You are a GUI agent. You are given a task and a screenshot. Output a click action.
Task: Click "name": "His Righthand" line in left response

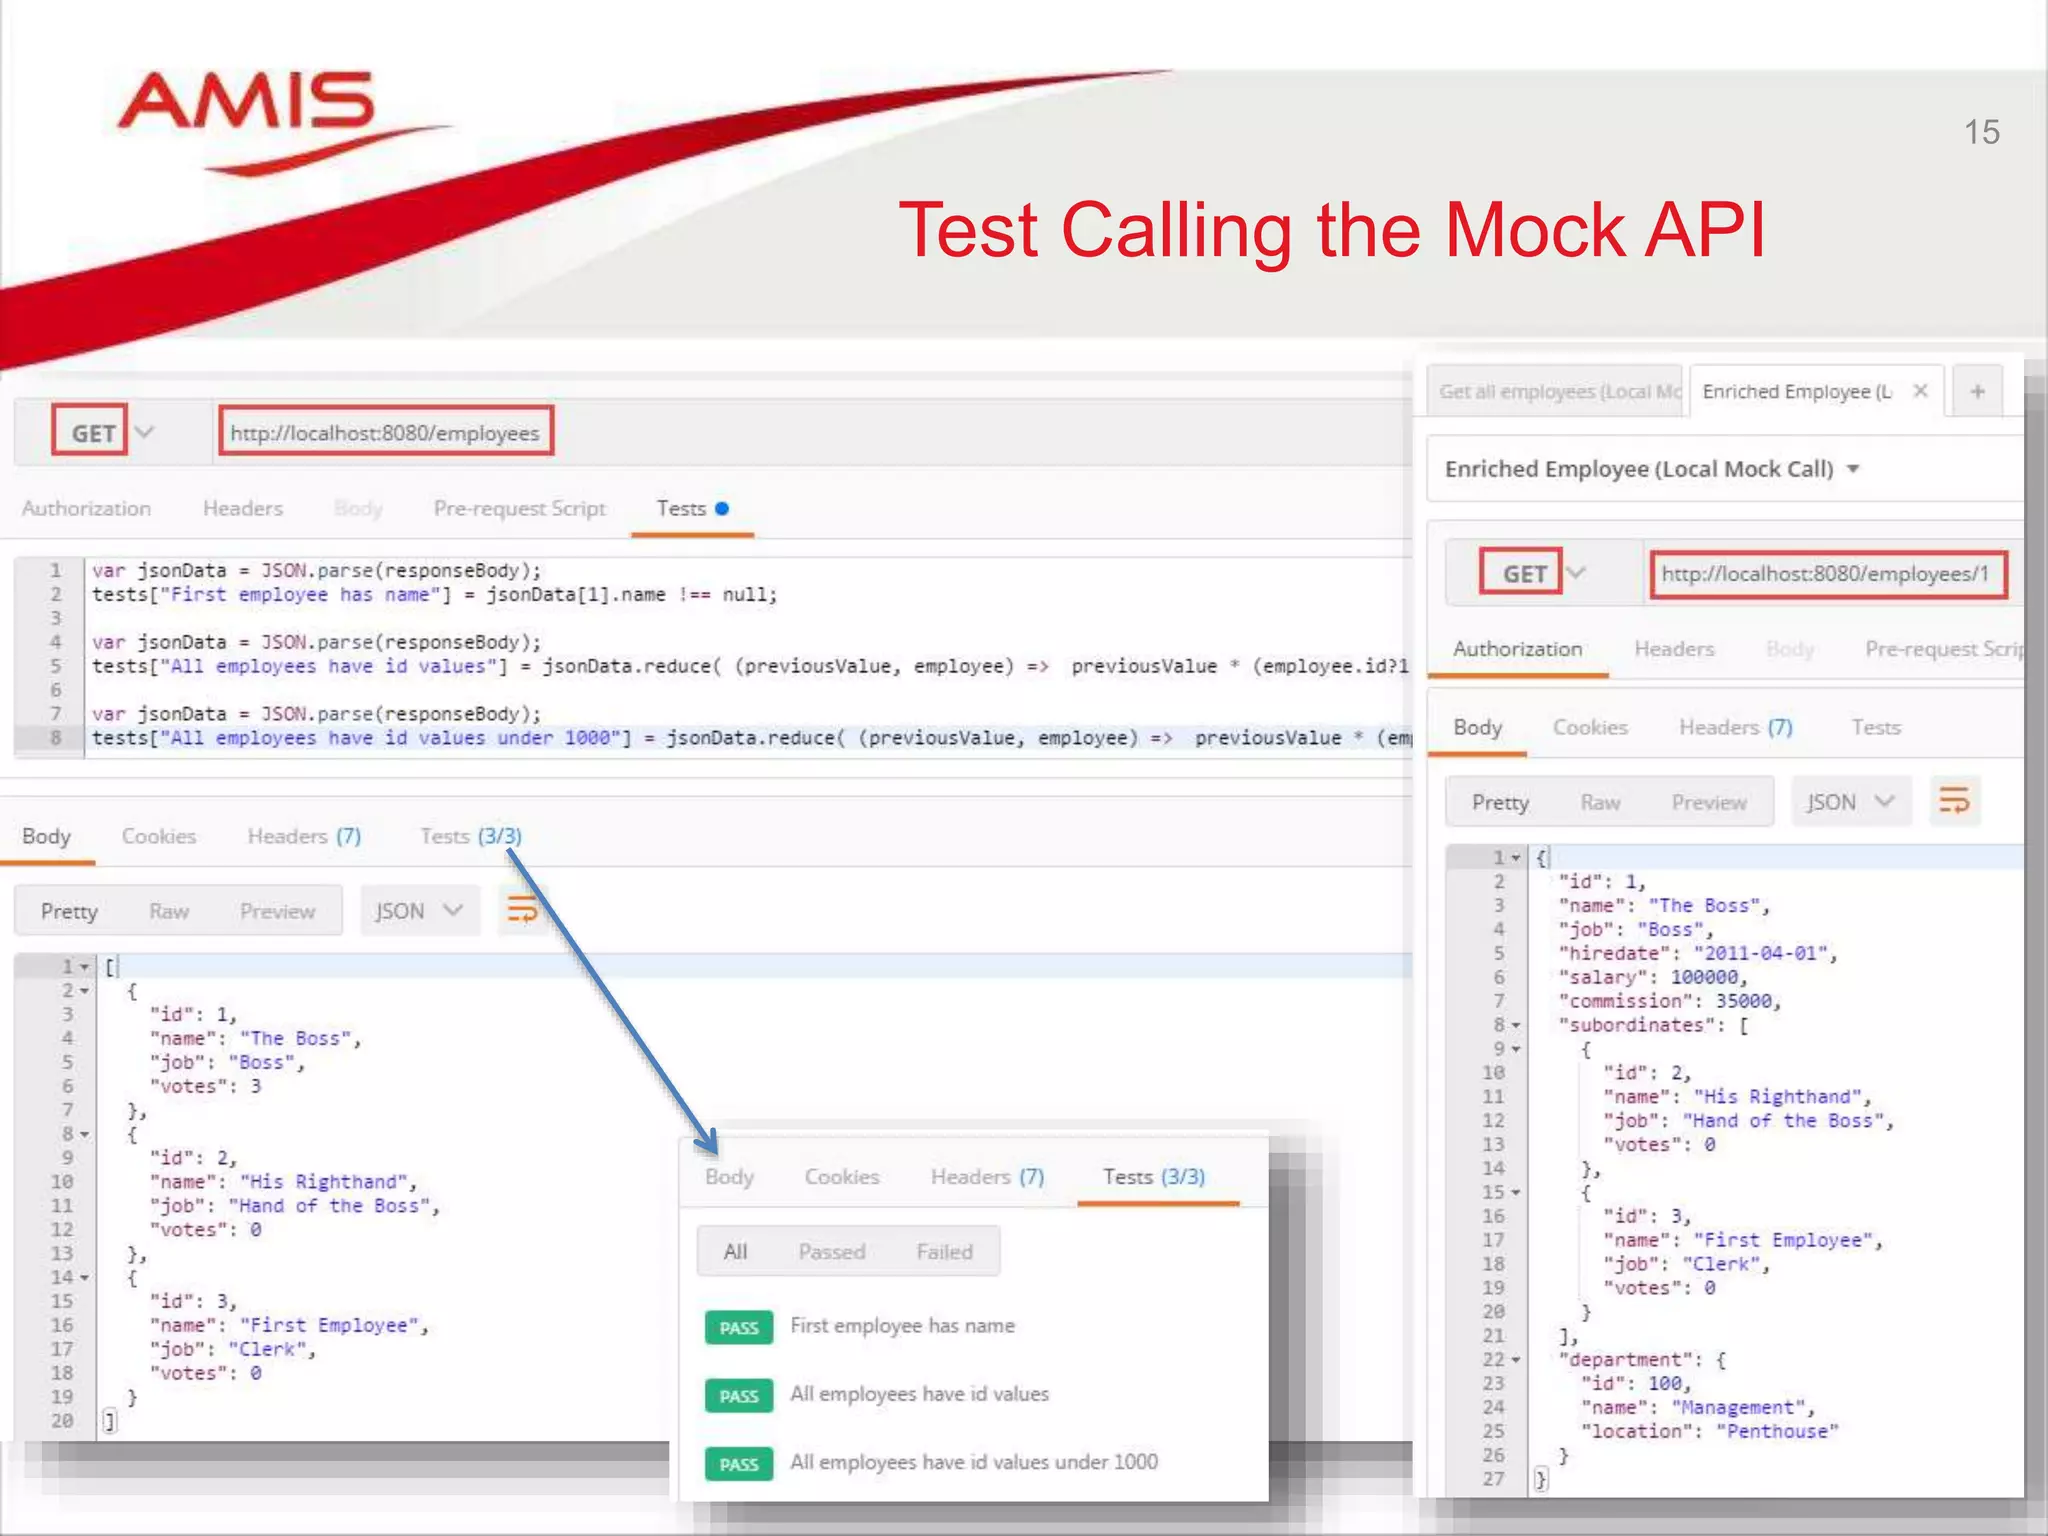pos(284,1182)
